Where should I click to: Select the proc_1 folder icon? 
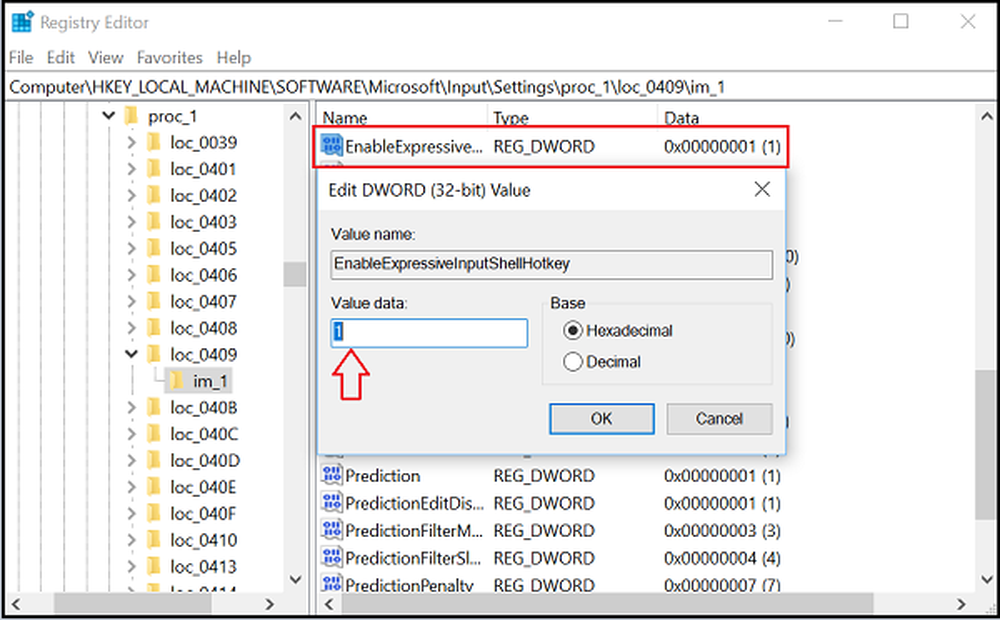(x=131, y=116)
